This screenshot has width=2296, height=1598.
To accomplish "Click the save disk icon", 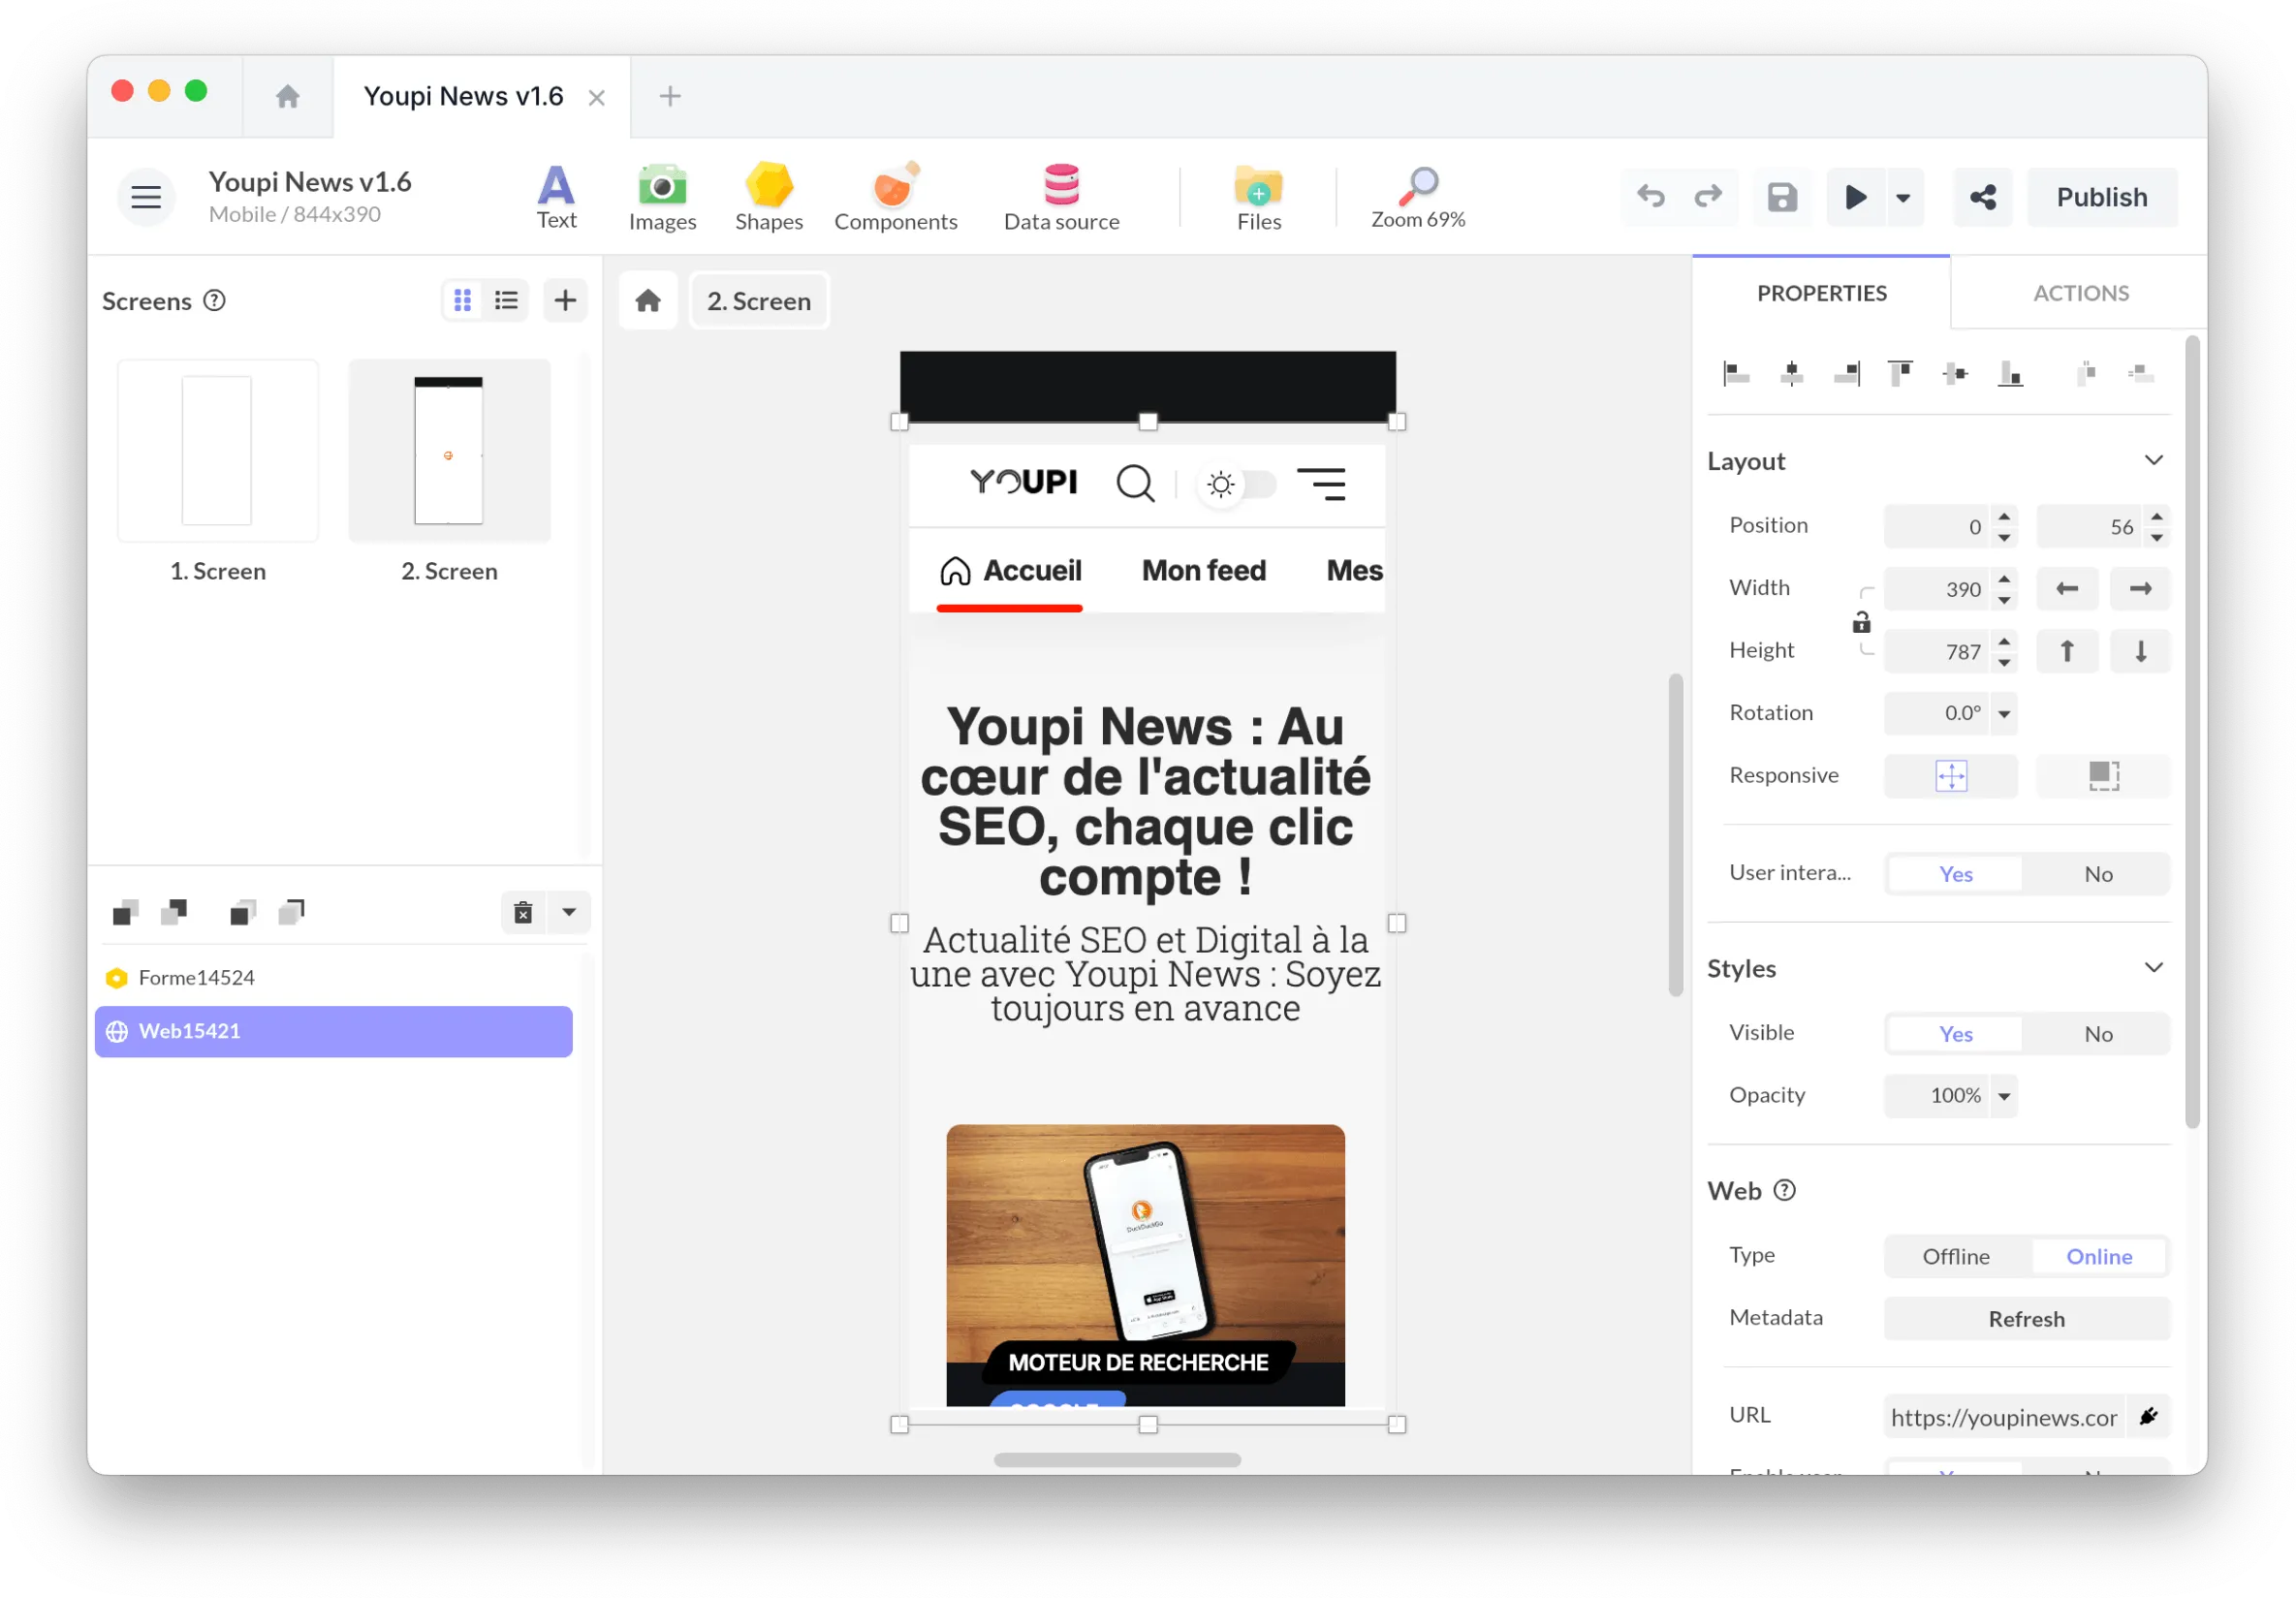I will pos(1781,197).
